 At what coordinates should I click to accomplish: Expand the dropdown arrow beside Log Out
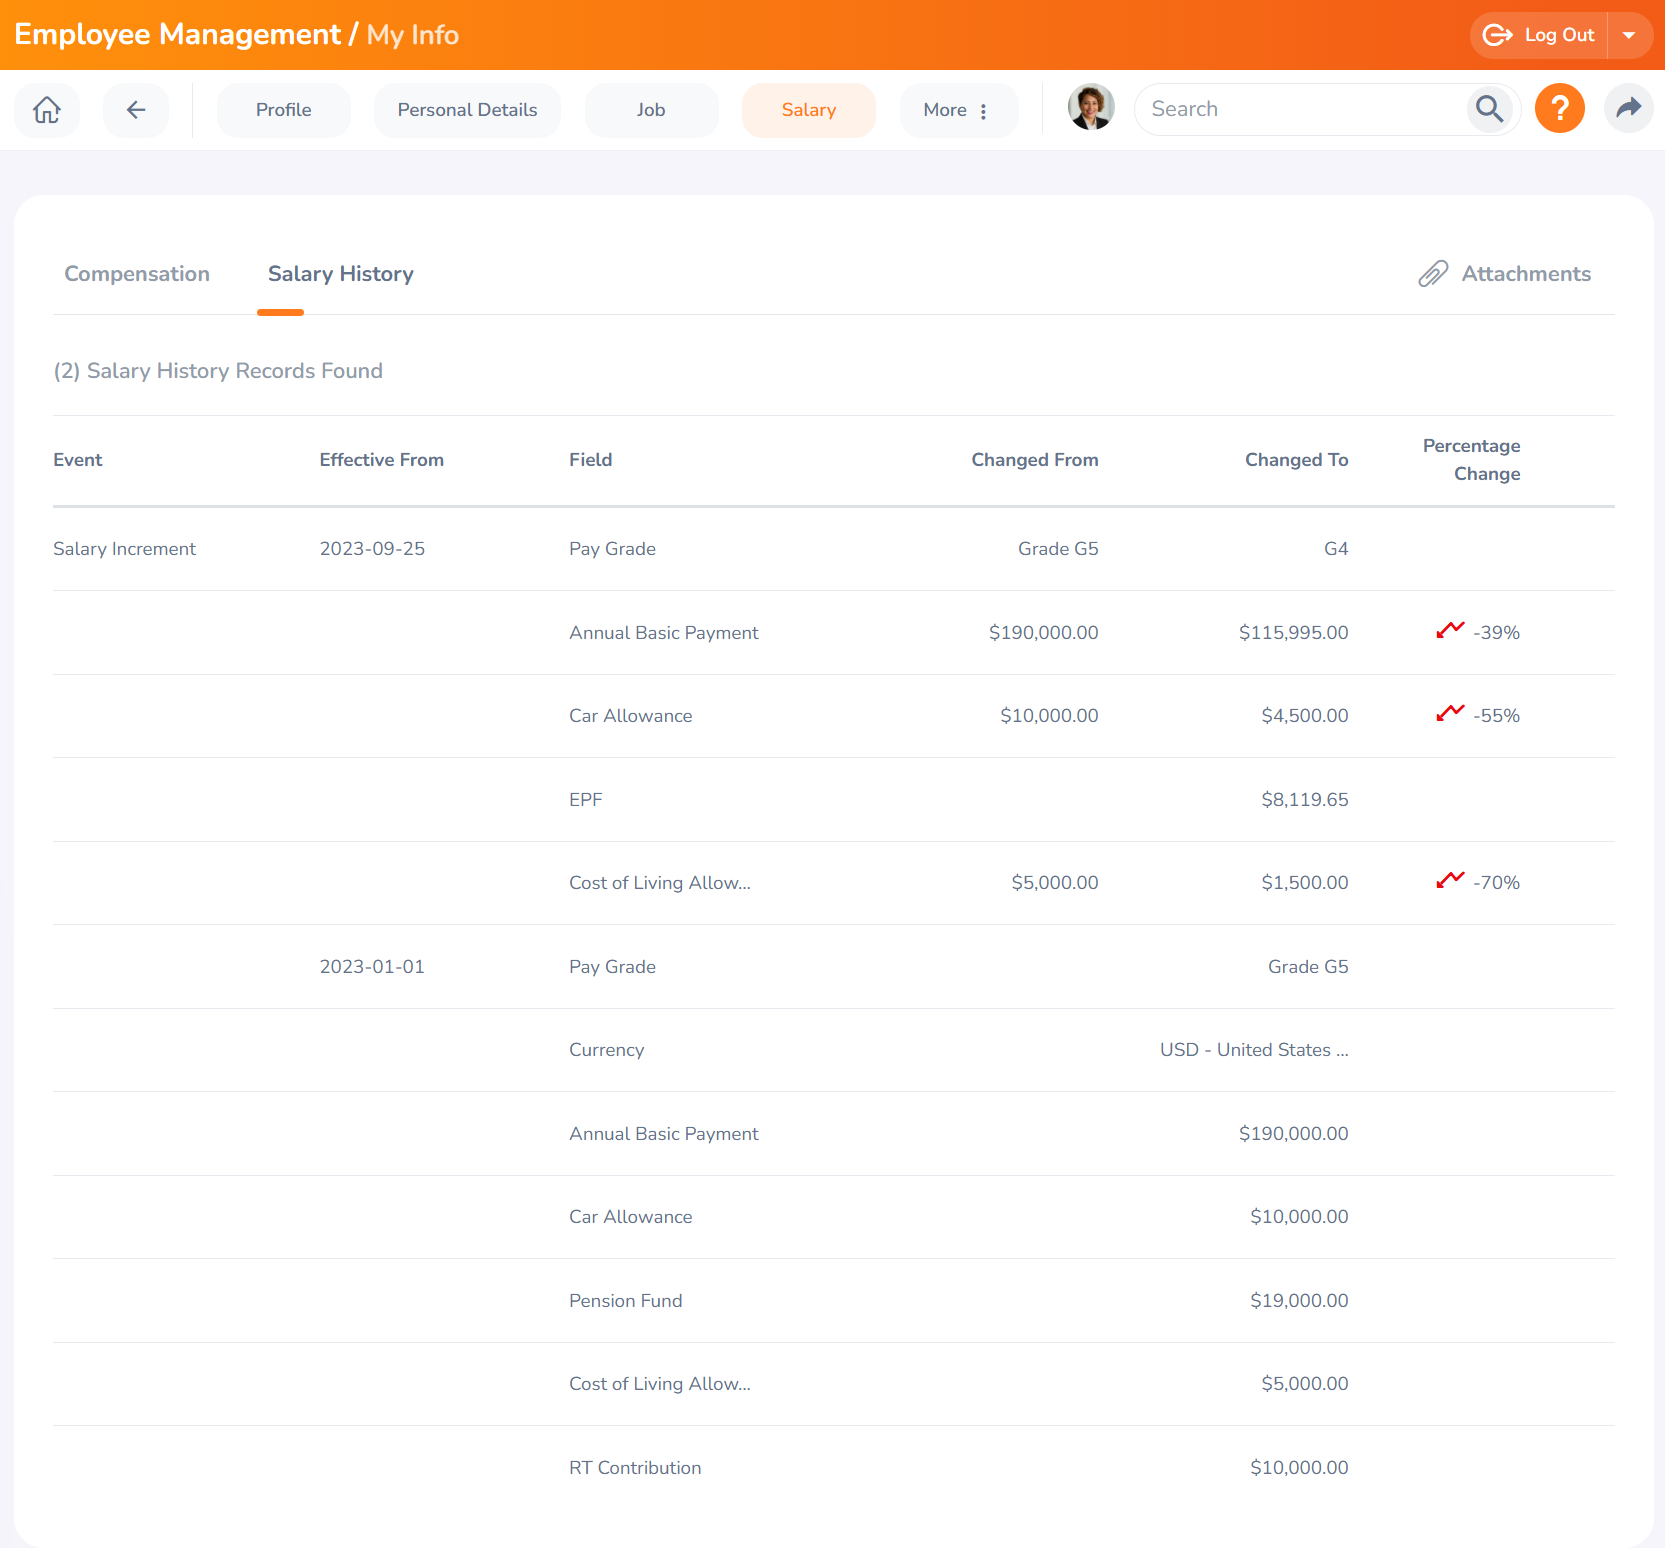pyautogui.click(x=1629, y=35)
